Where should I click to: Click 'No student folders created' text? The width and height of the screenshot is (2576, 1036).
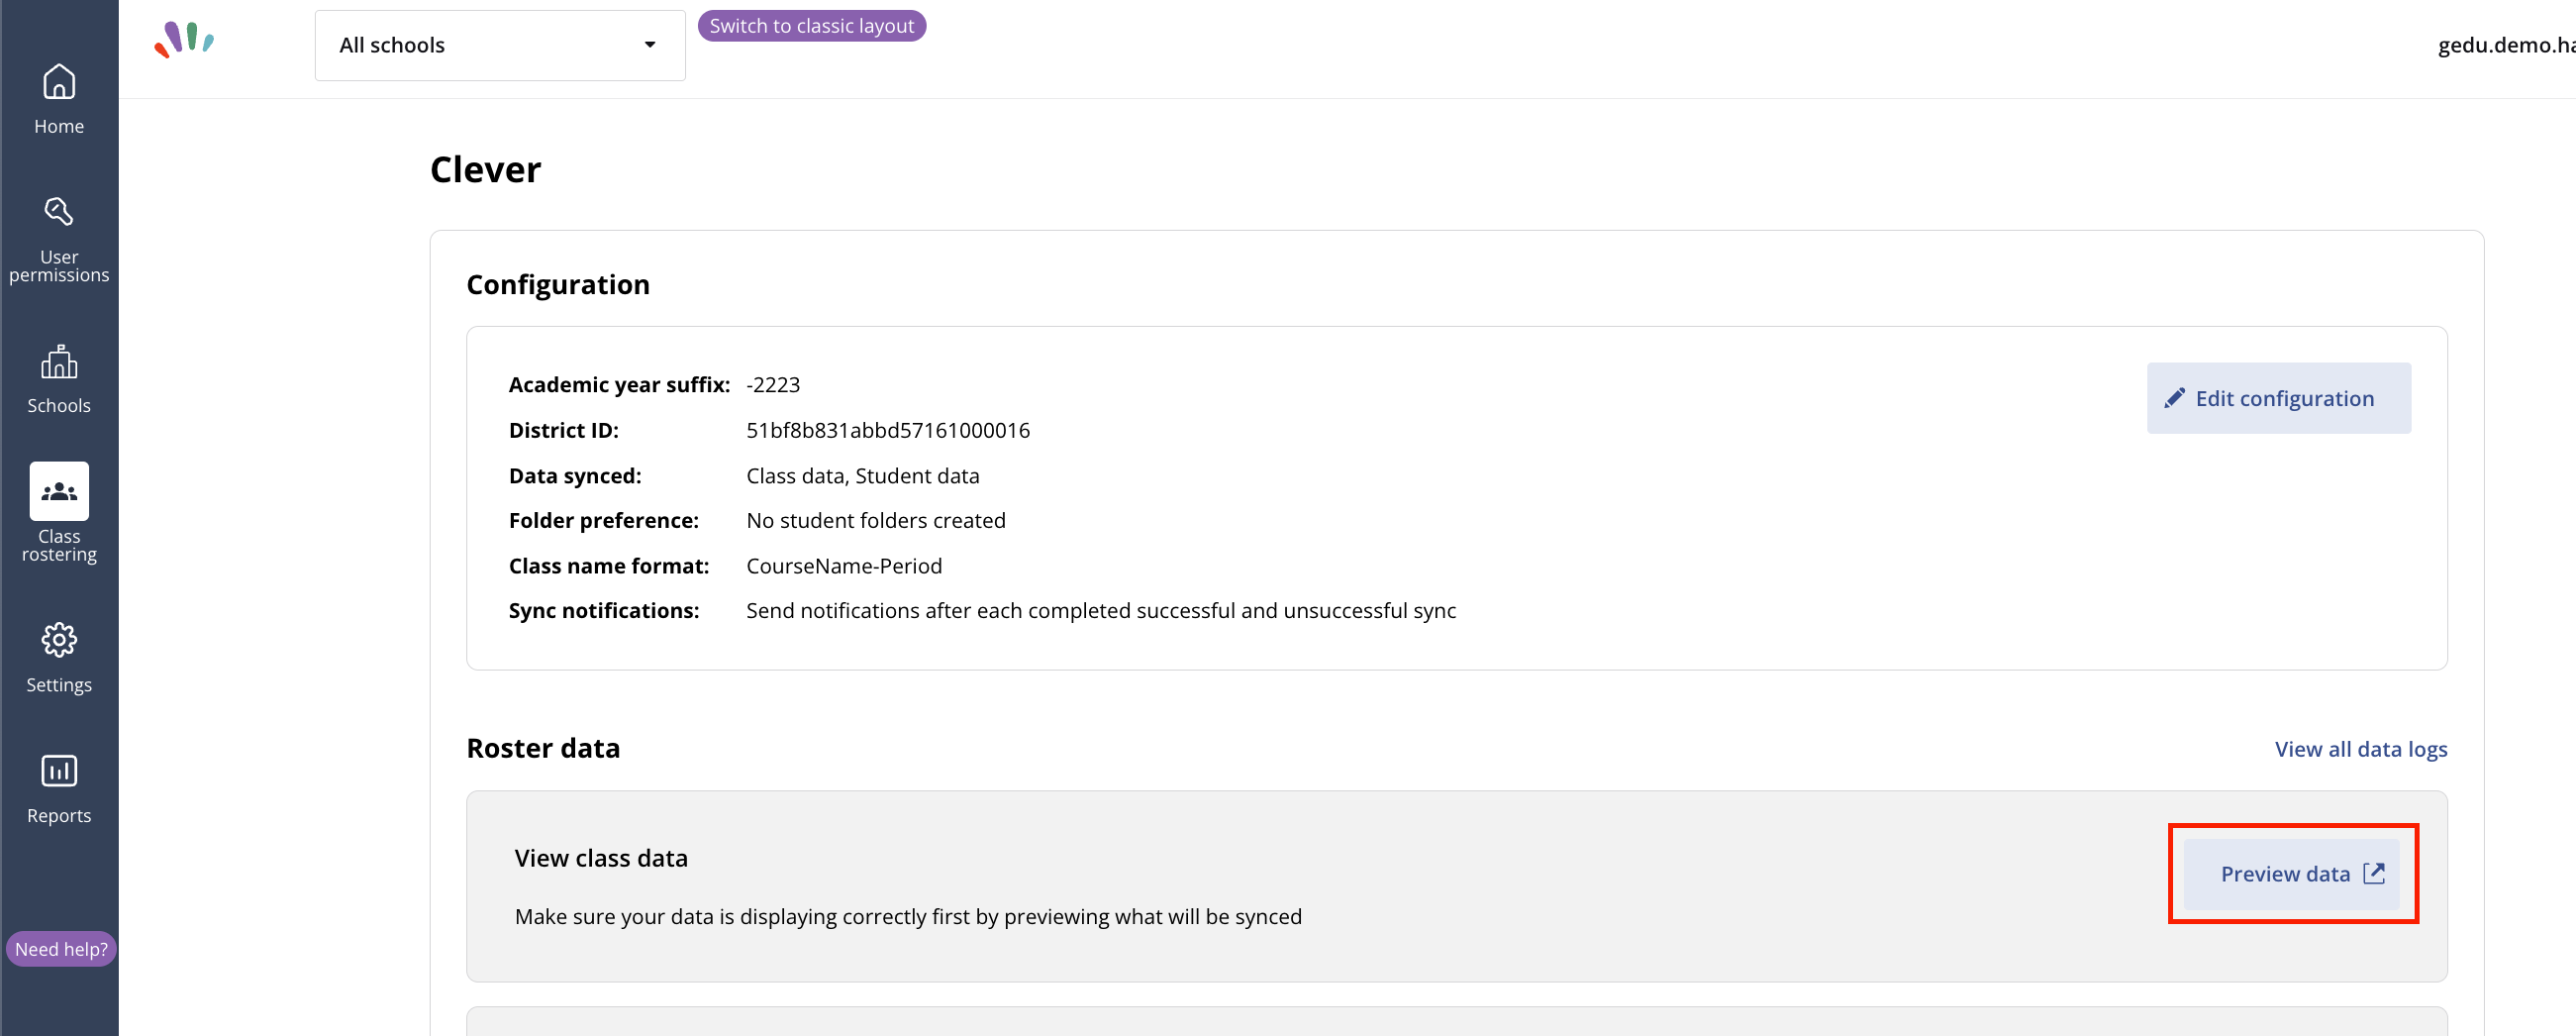tap(876, 521)
